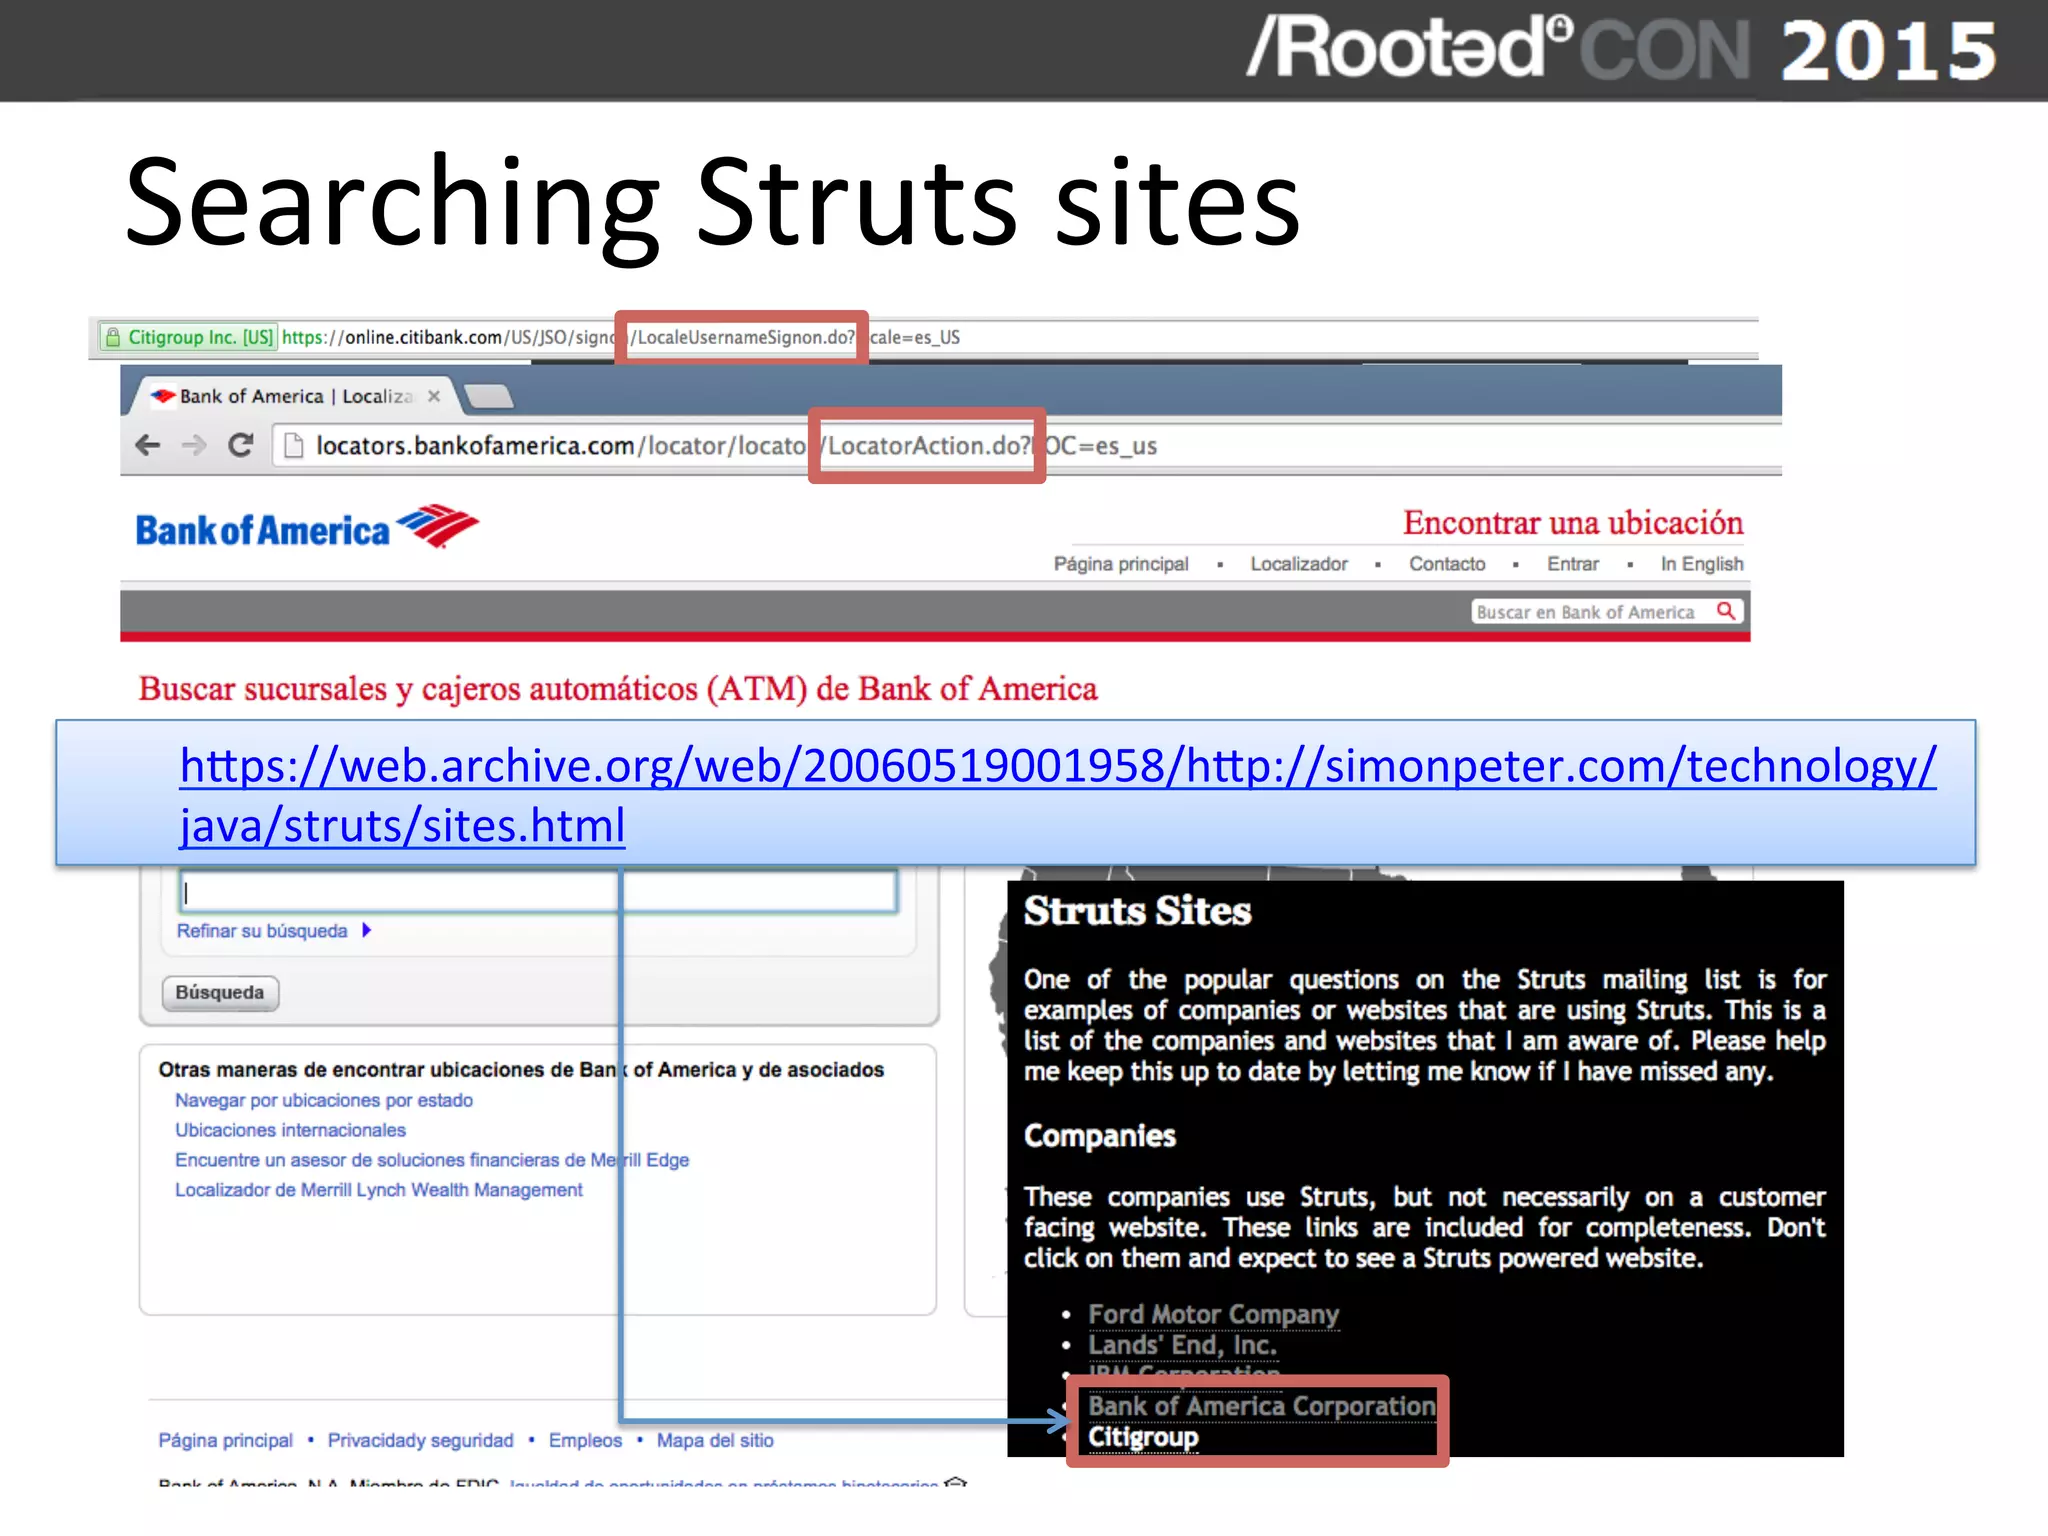
Task: Click Citigroup link in Struts Sites
Action: click(x=1143, y=1437)
